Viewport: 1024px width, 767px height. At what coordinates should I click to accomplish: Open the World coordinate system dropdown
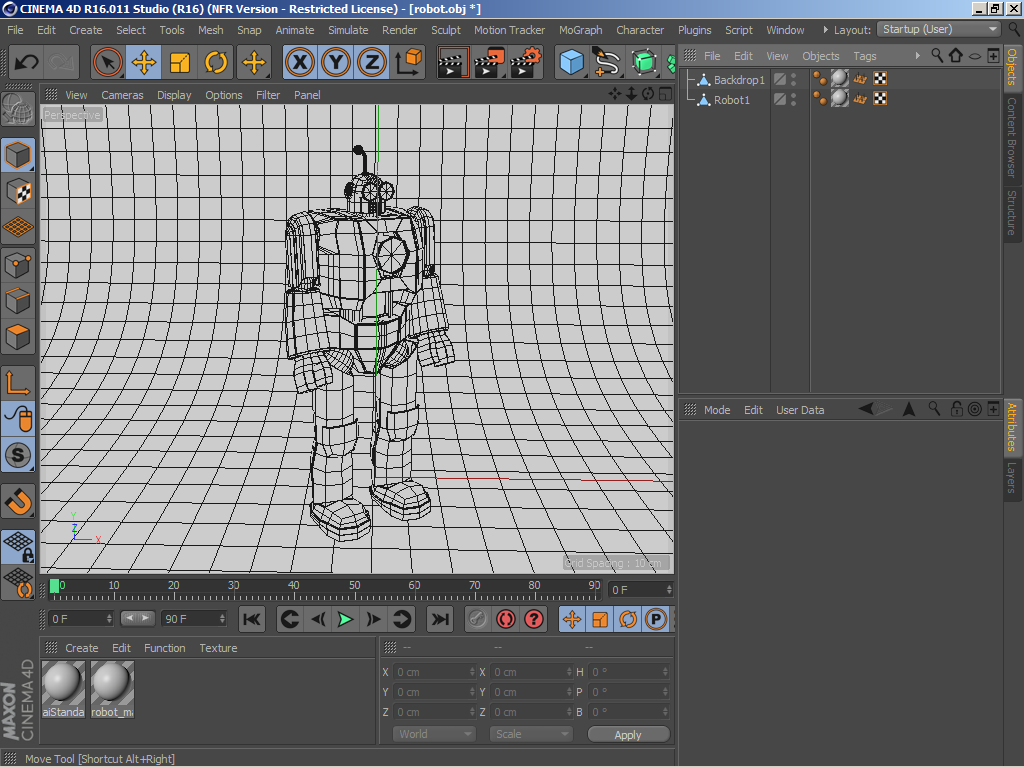(434, 734)
